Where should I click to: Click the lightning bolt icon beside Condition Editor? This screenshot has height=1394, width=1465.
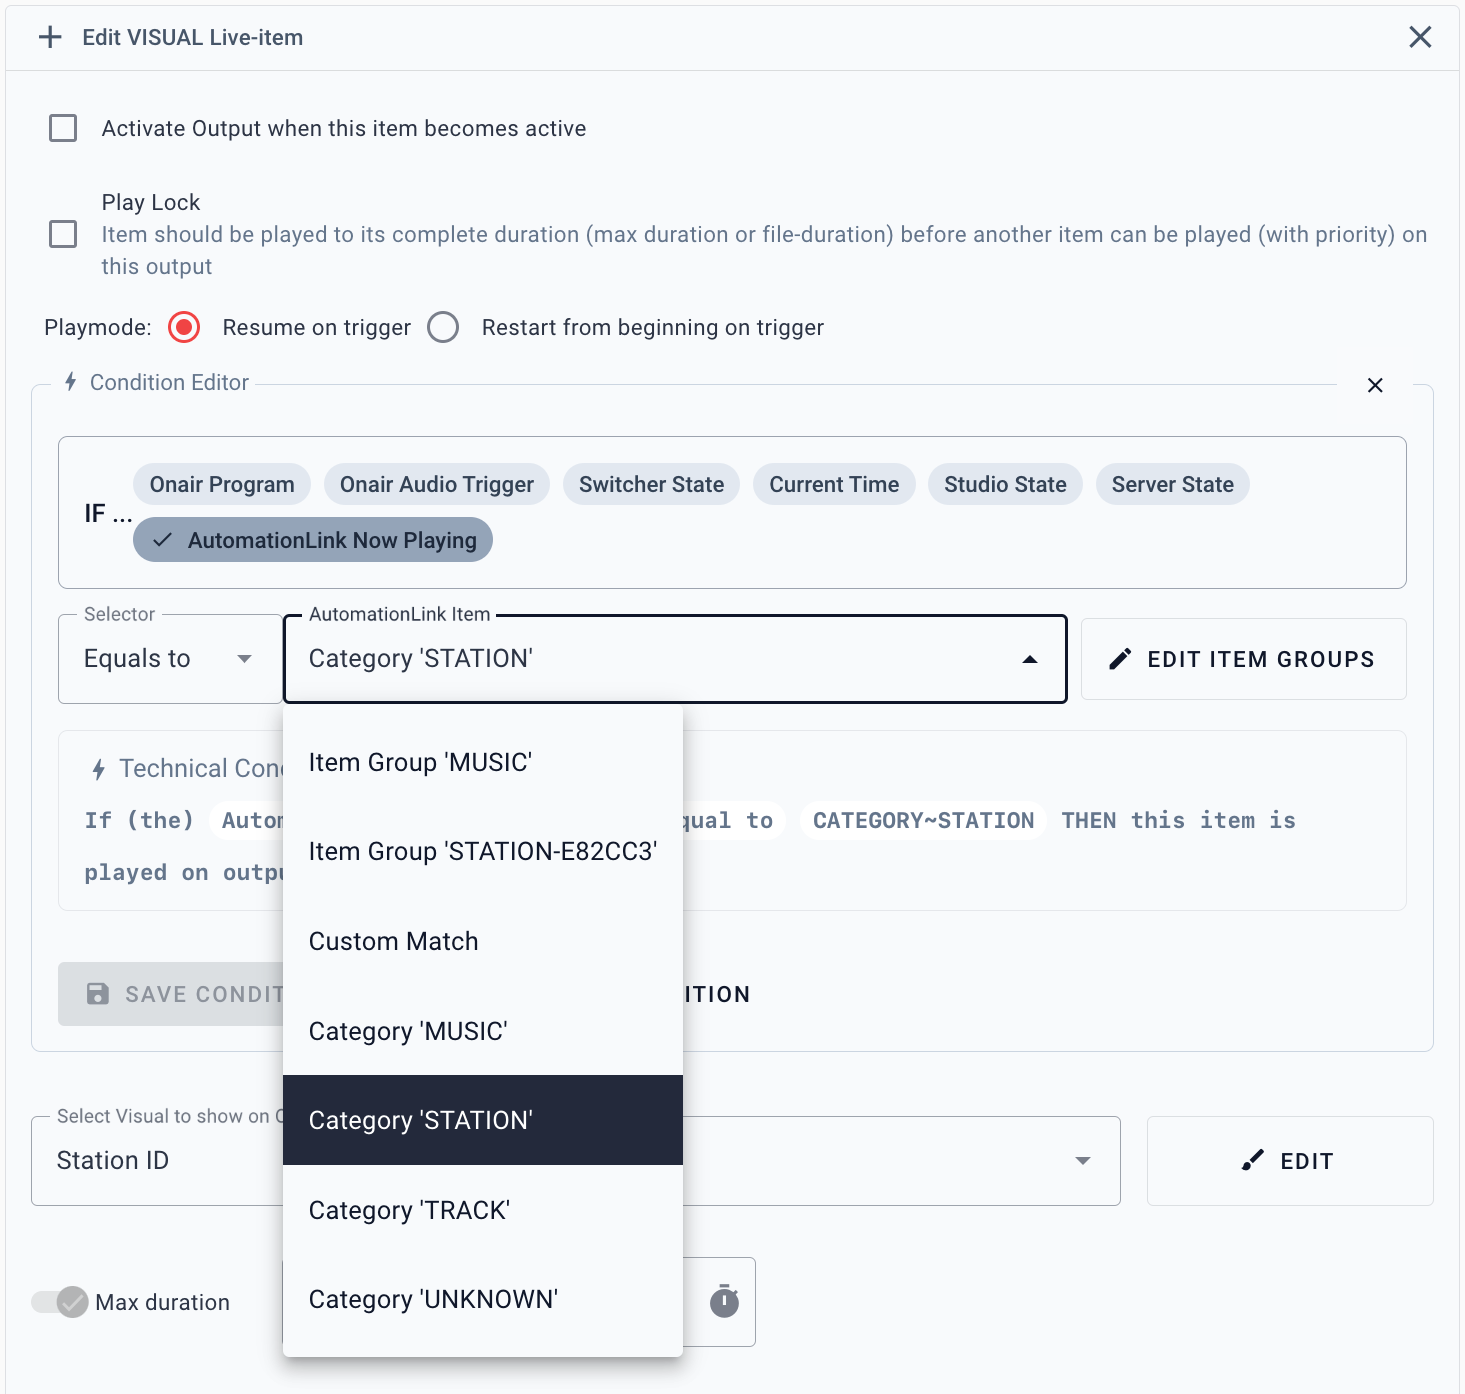click(71, 382)
